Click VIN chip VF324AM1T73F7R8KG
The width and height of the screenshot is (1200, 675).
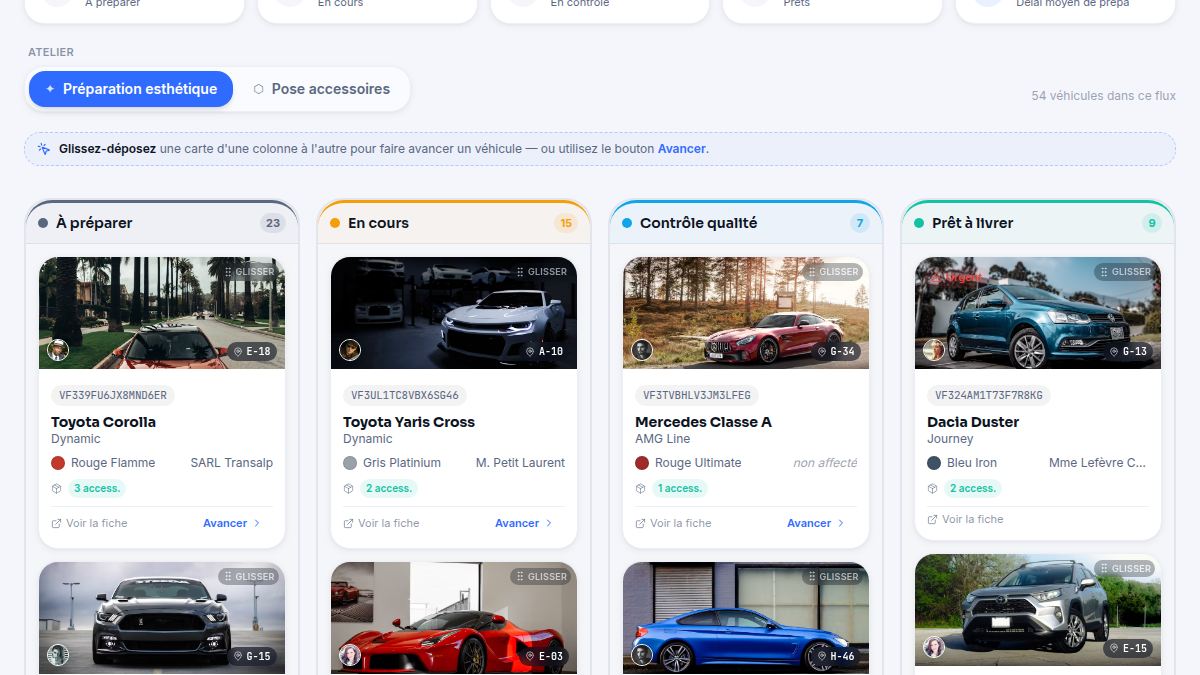989,395
